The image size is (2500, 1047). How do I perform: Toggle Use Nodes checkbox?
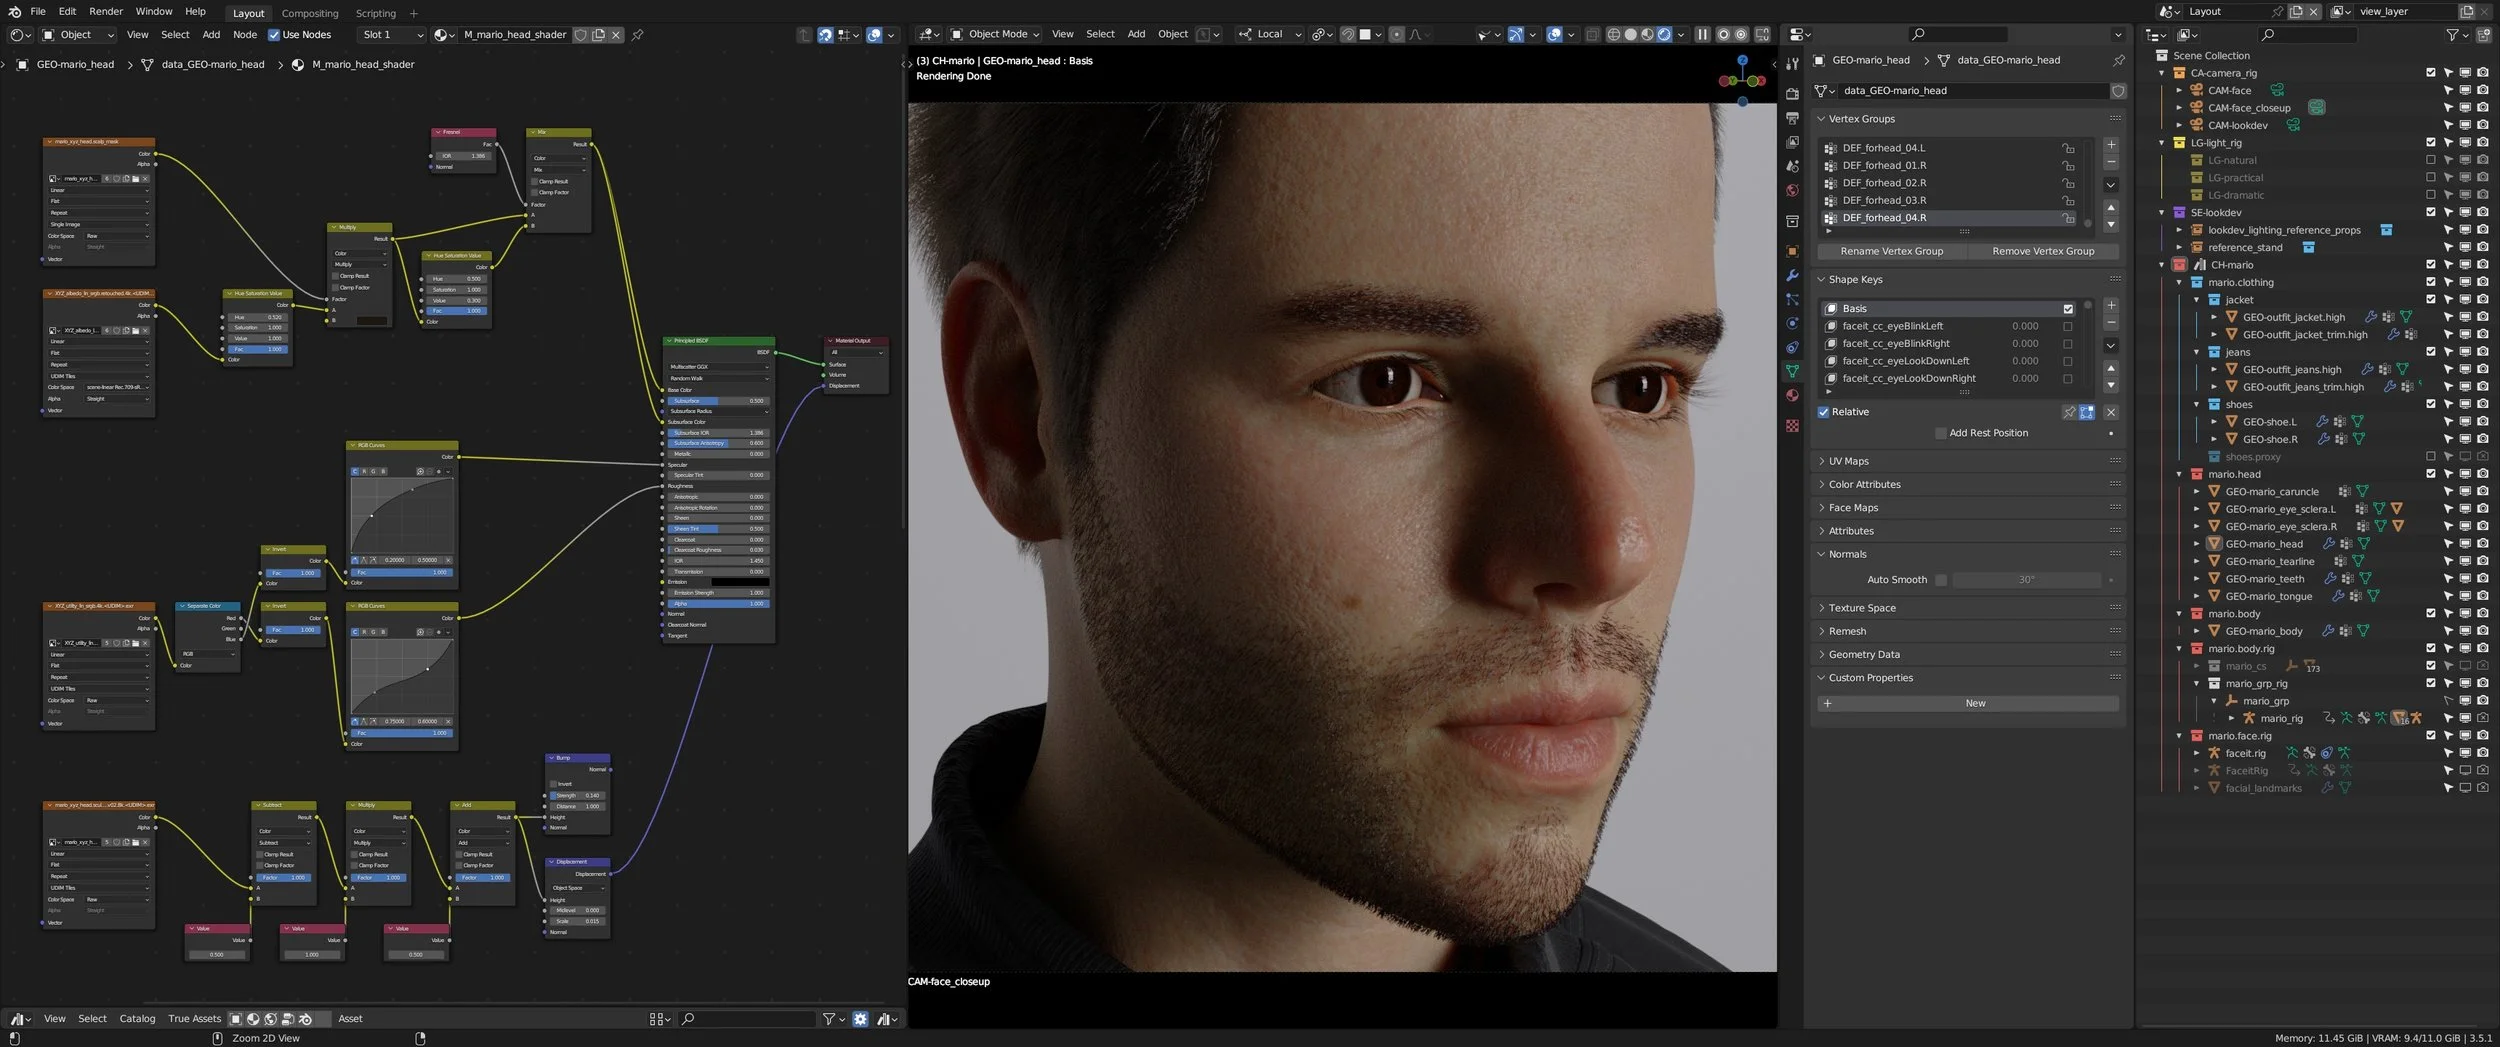(x=274, y=35)
